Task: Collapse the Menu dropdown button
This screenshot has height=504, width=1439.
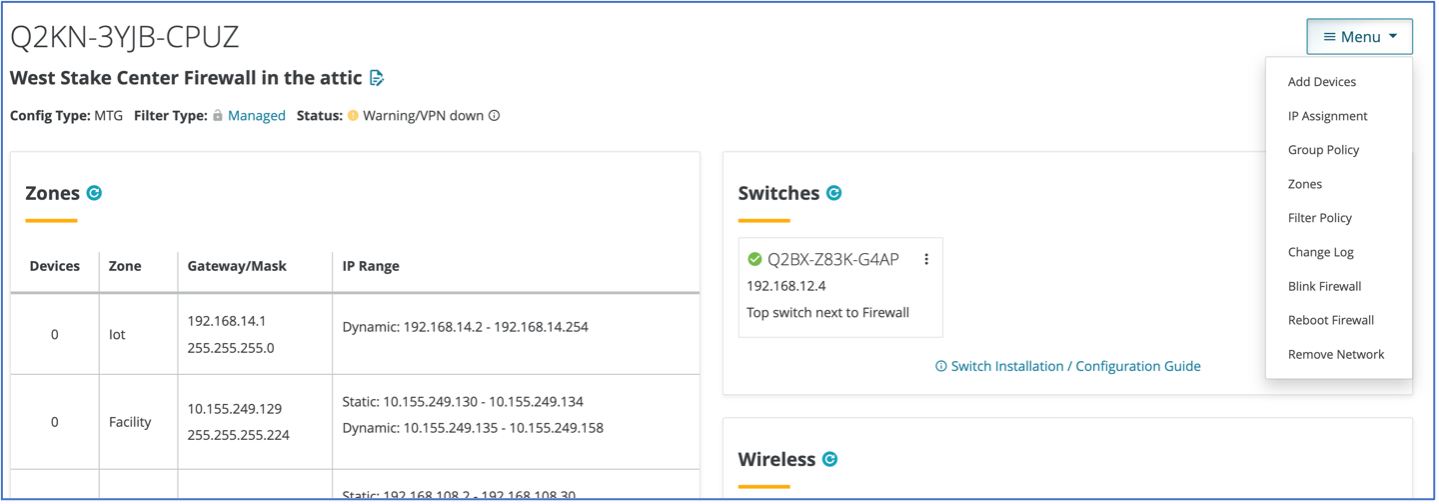Action: click(x=1359, y=37)
